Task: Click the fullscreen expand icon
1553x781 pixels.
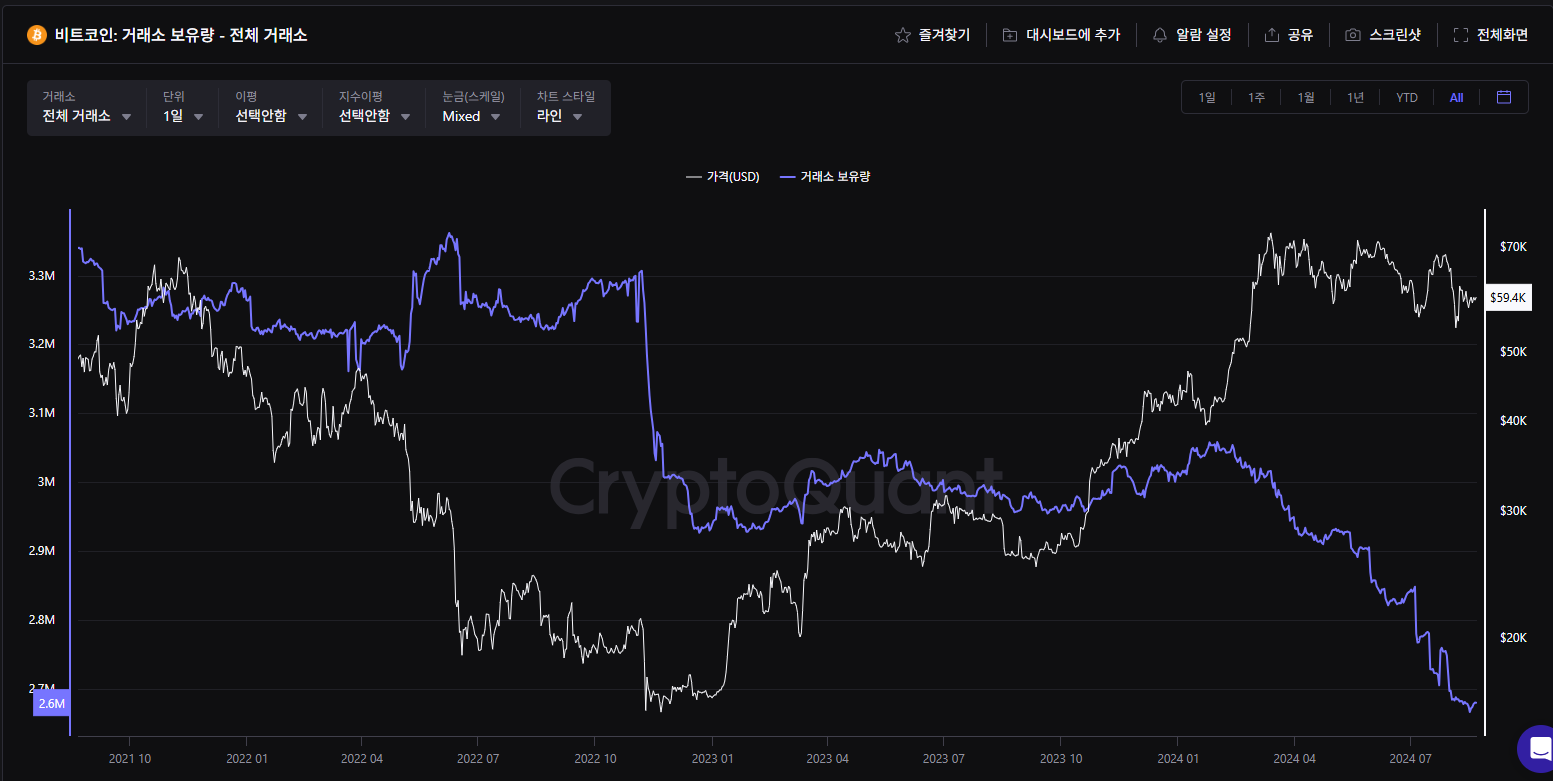Action: coord(1460,35)
